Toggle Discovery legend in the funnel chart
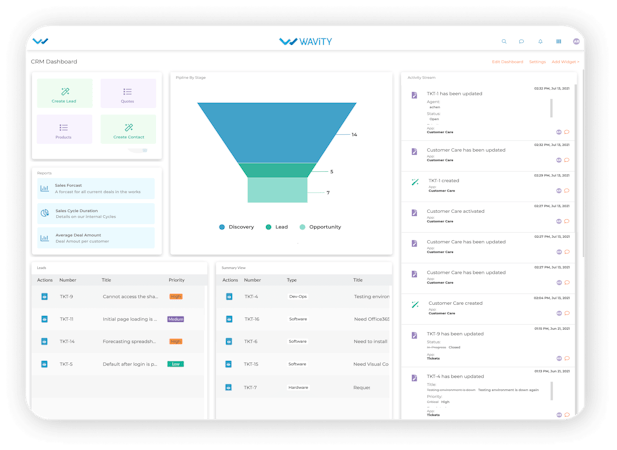The image size is (617, 450). click(x=236, y=227)
